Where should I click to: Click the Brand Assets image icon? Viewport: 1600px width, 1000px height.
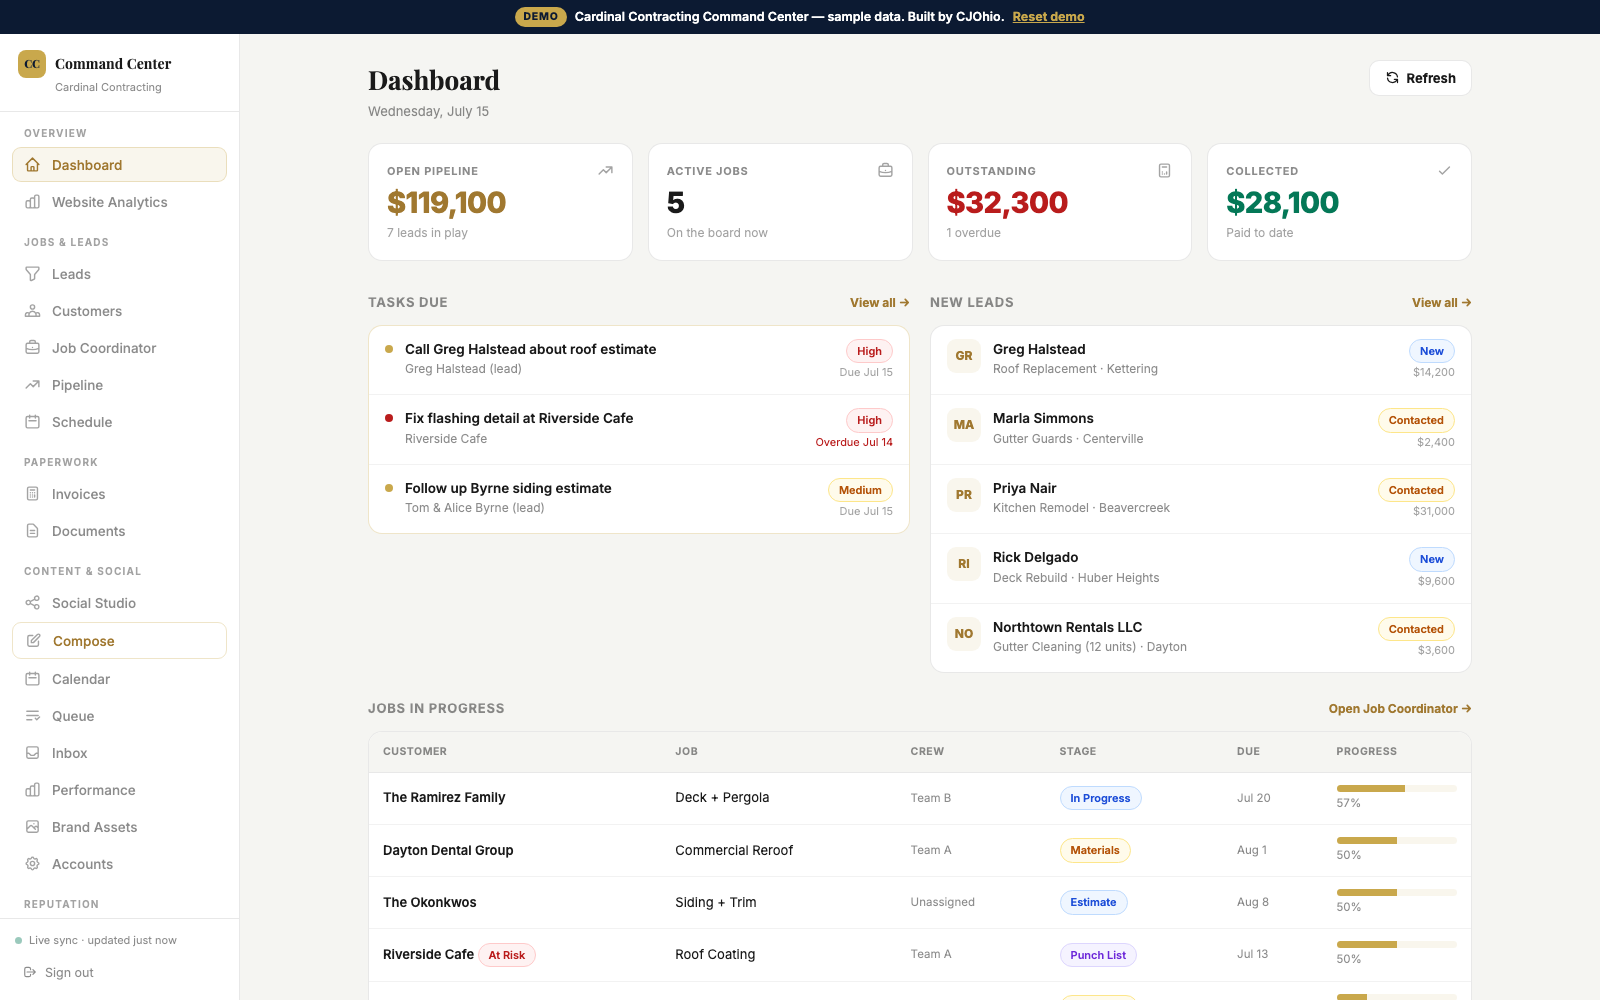click(x=33, y=827)
